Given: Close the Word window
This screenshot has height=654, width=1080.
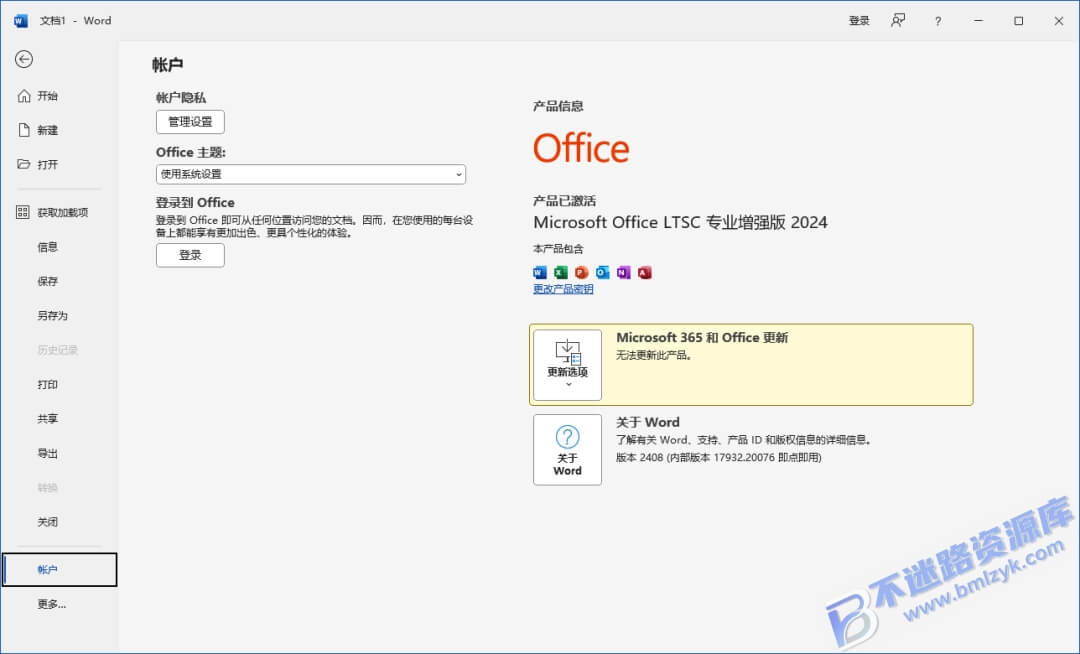Looking at the screenshot, I should pyautogui.click(x=1059, y=21).
